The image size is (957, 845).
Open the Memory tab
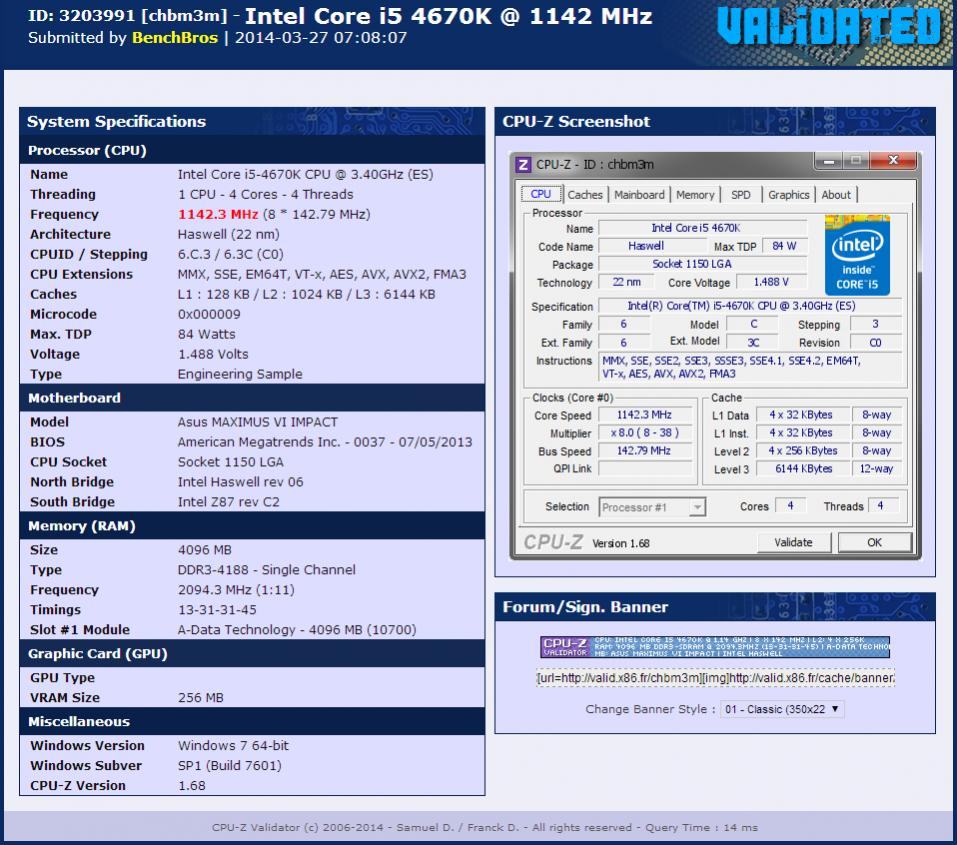pyautogui.click(x=695, y=195)
